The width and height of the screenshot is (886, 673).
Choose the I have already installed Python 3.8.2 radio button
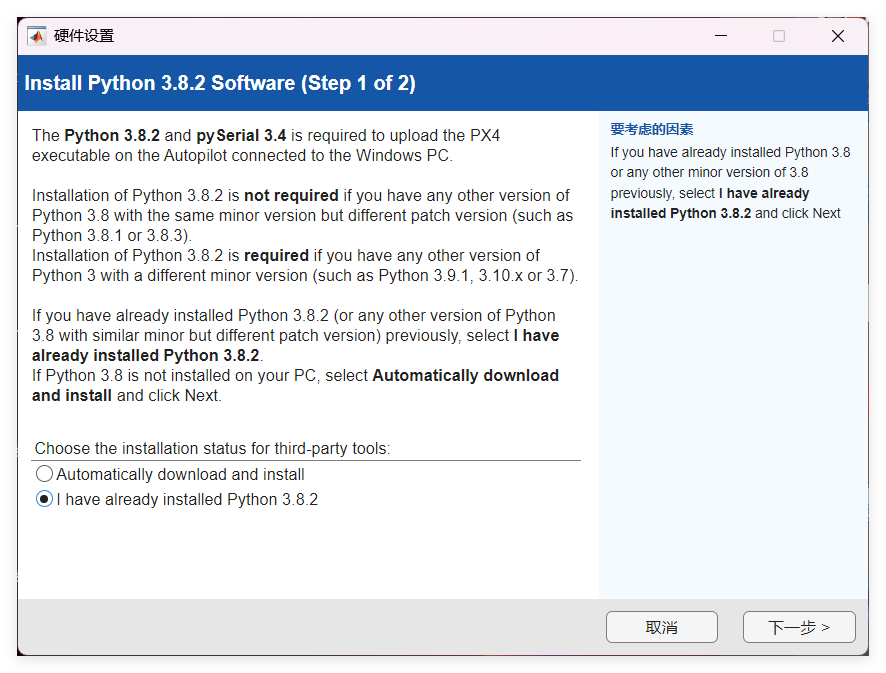pos(45,499)
